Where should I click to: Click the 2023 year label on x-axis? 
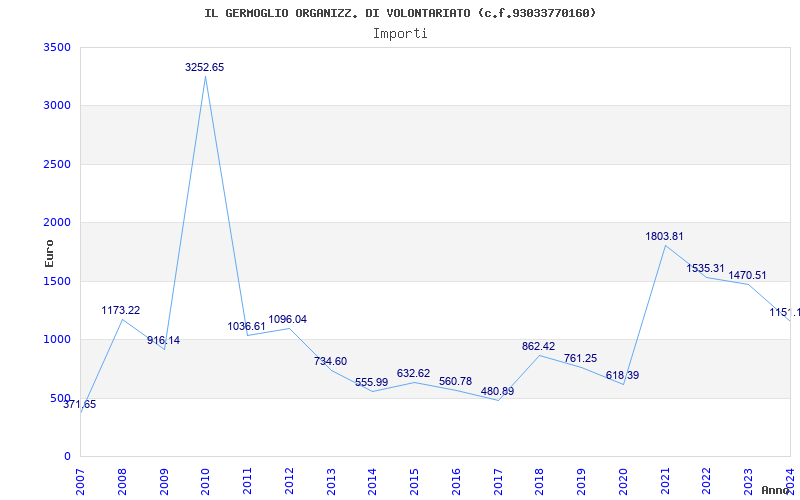[749, 482]
